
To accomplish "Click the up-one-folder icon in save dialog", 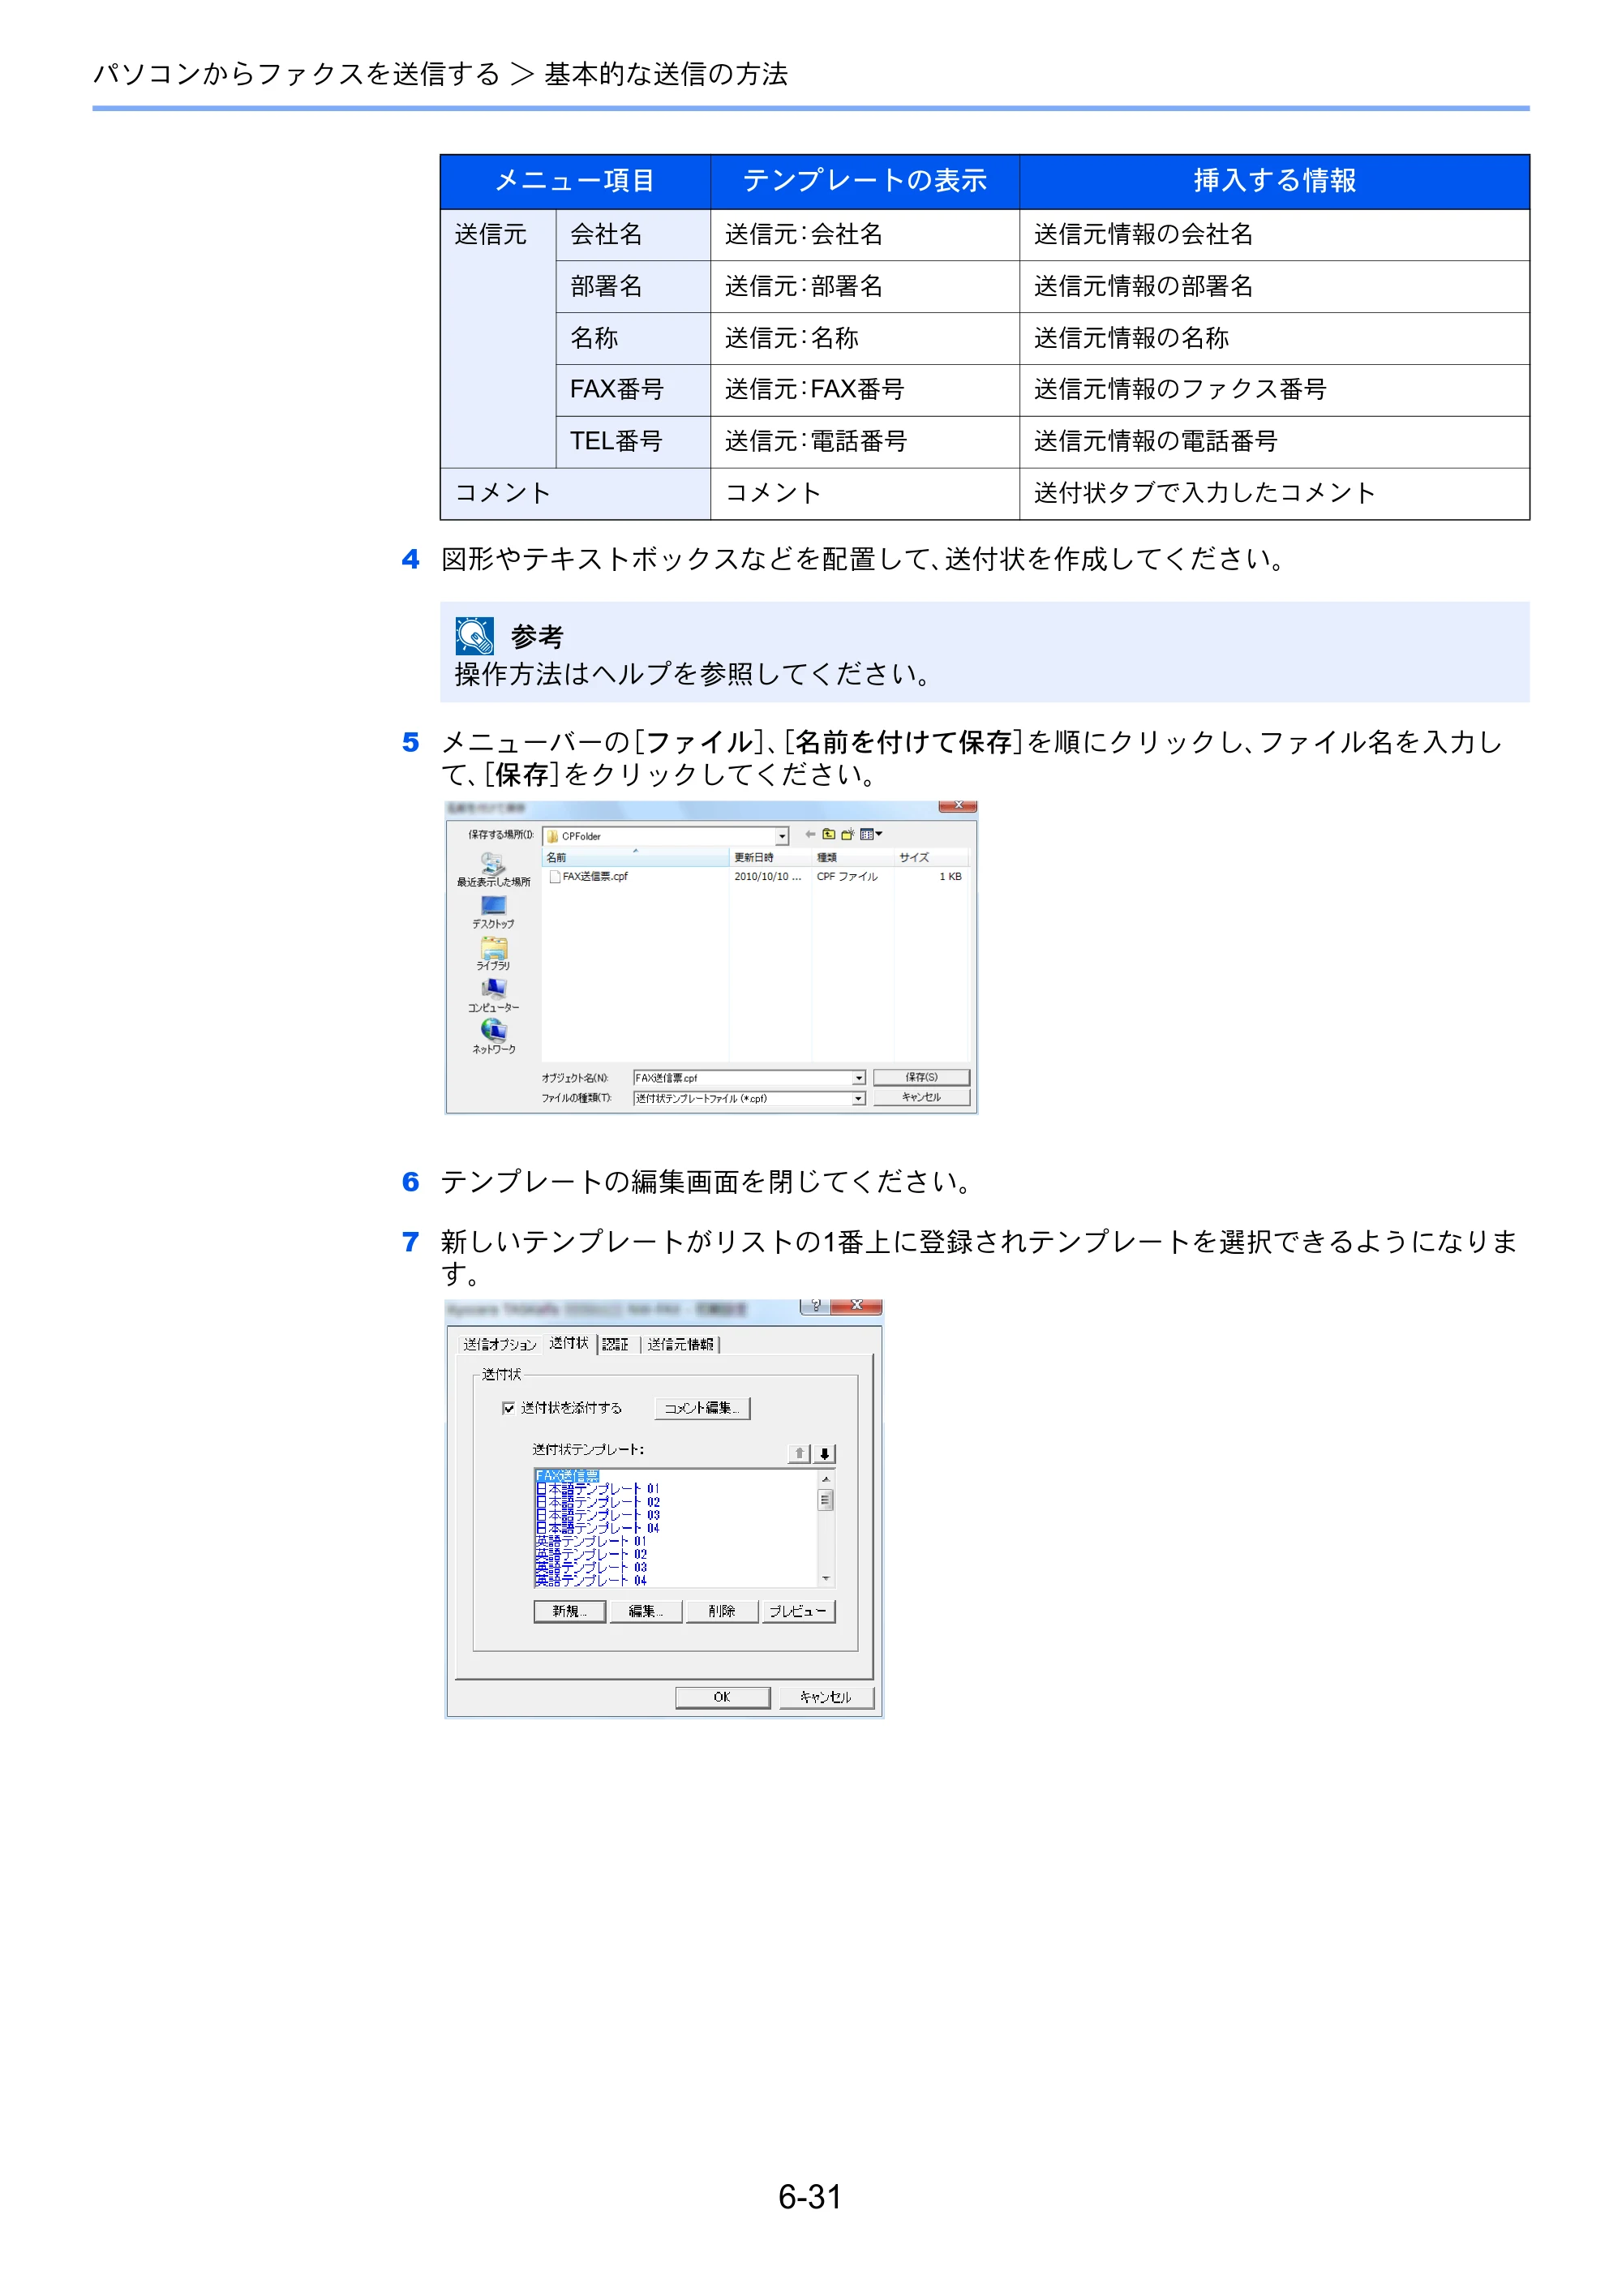I will pyautogui.click(x=828, y=834).
